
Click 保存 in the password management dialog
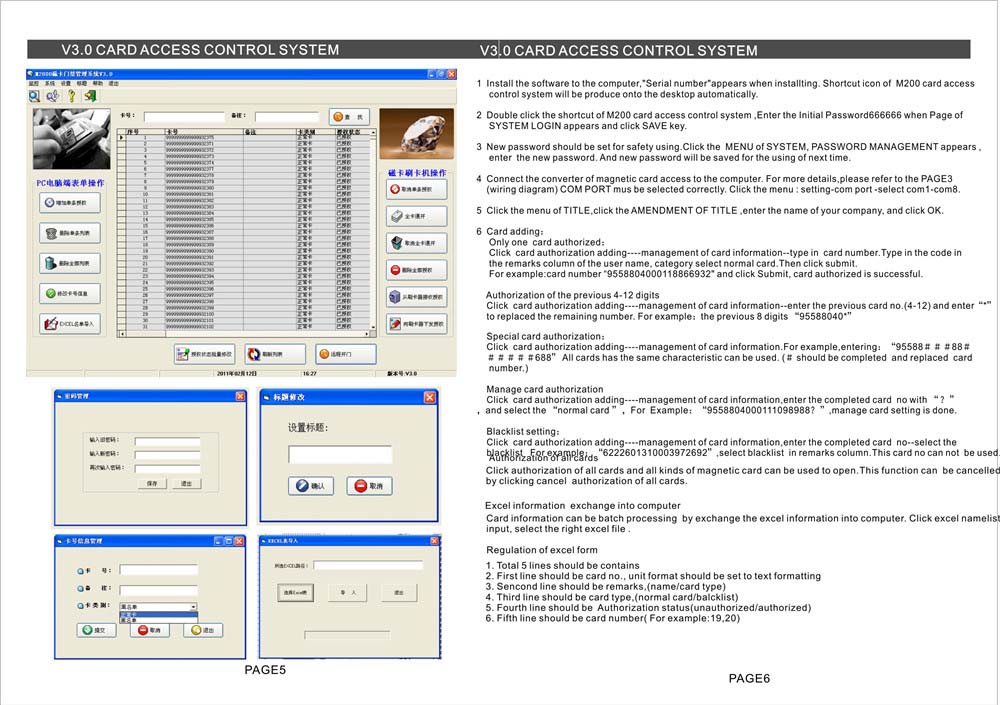pyautogui.click(x=152, y=484)
